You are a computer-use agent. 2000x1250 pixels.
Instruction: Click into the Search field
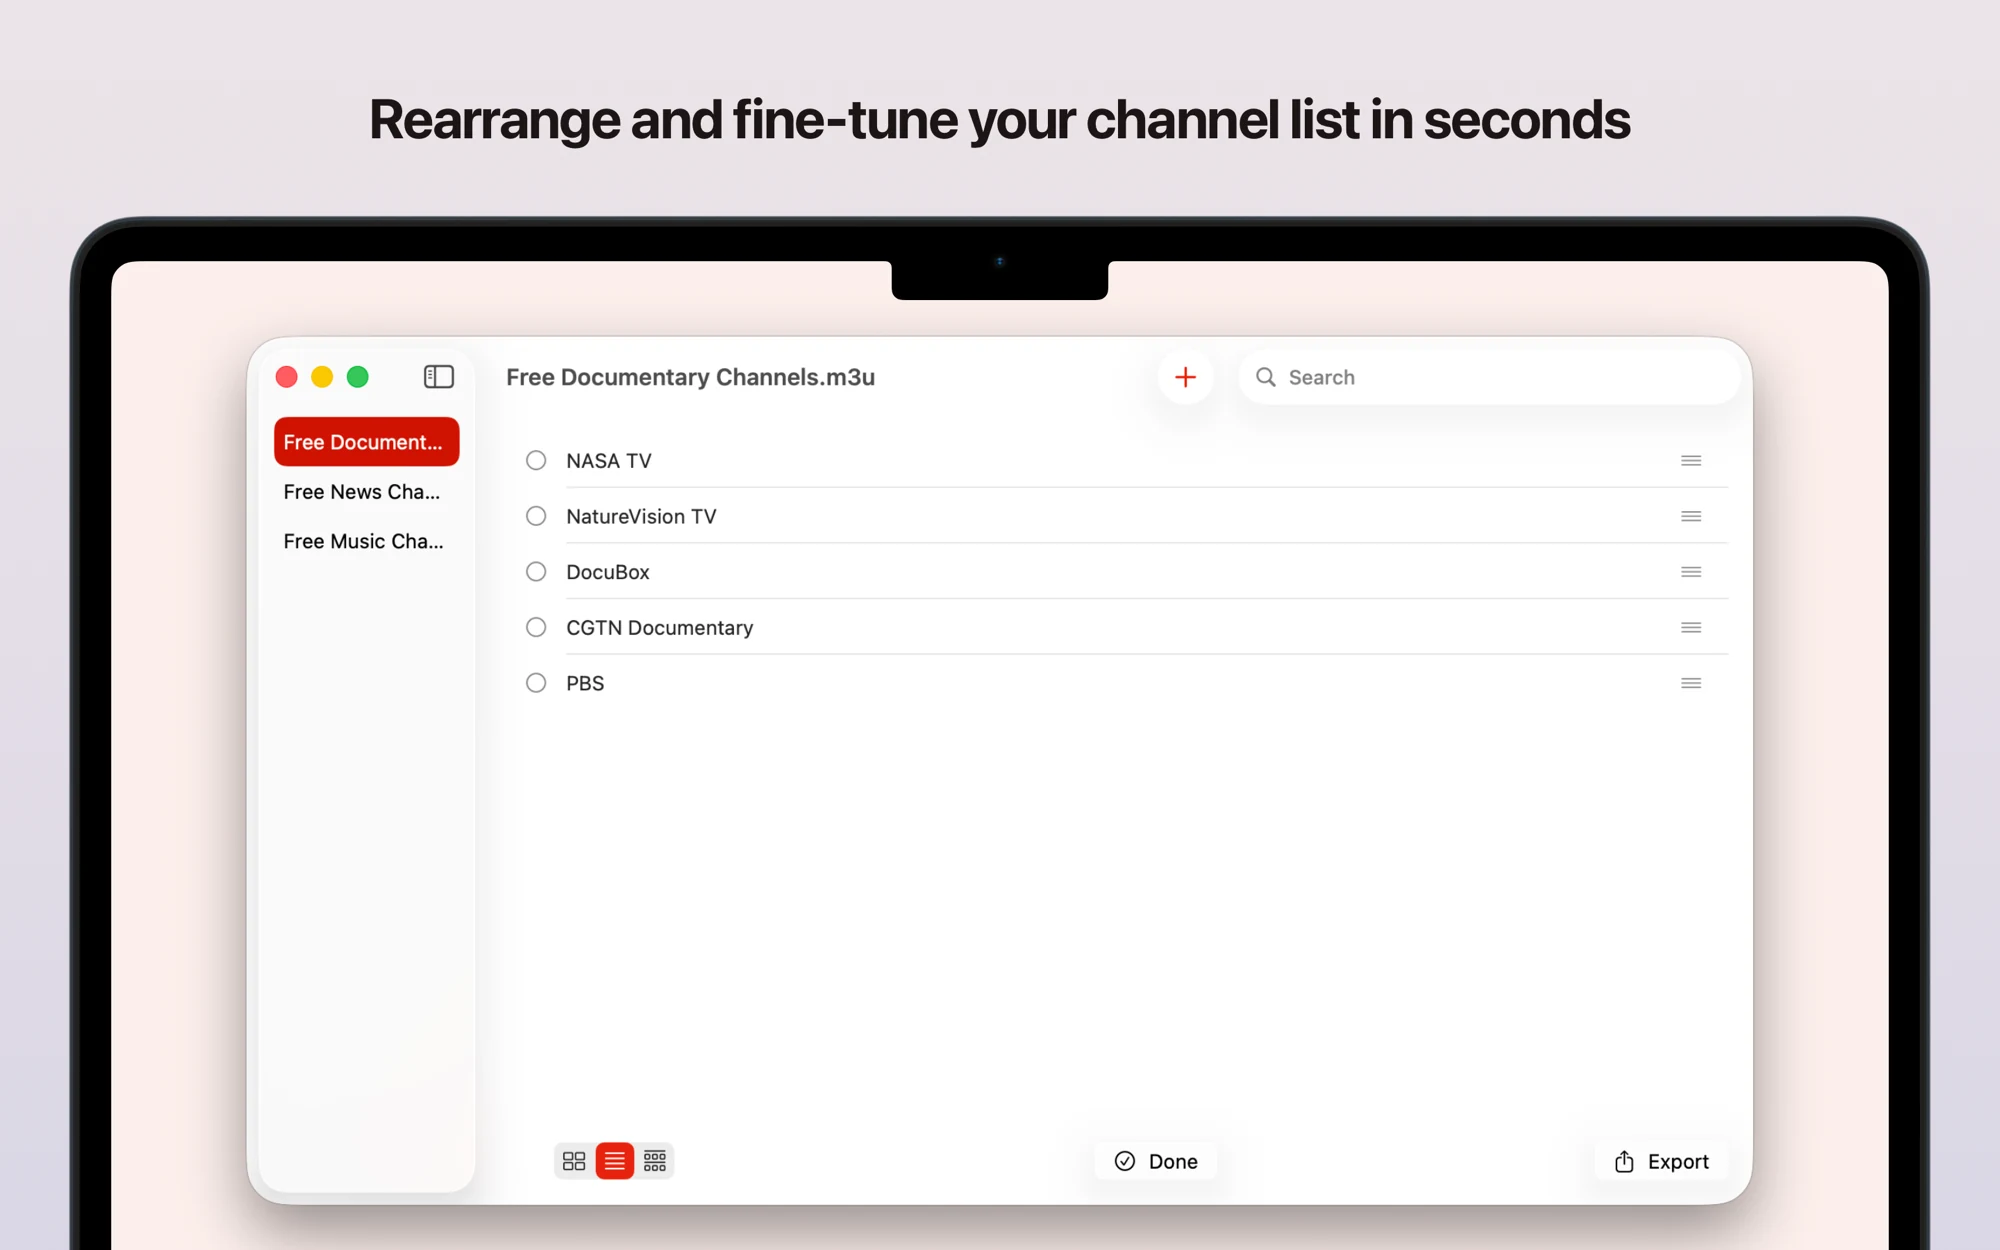(1489, 377)
